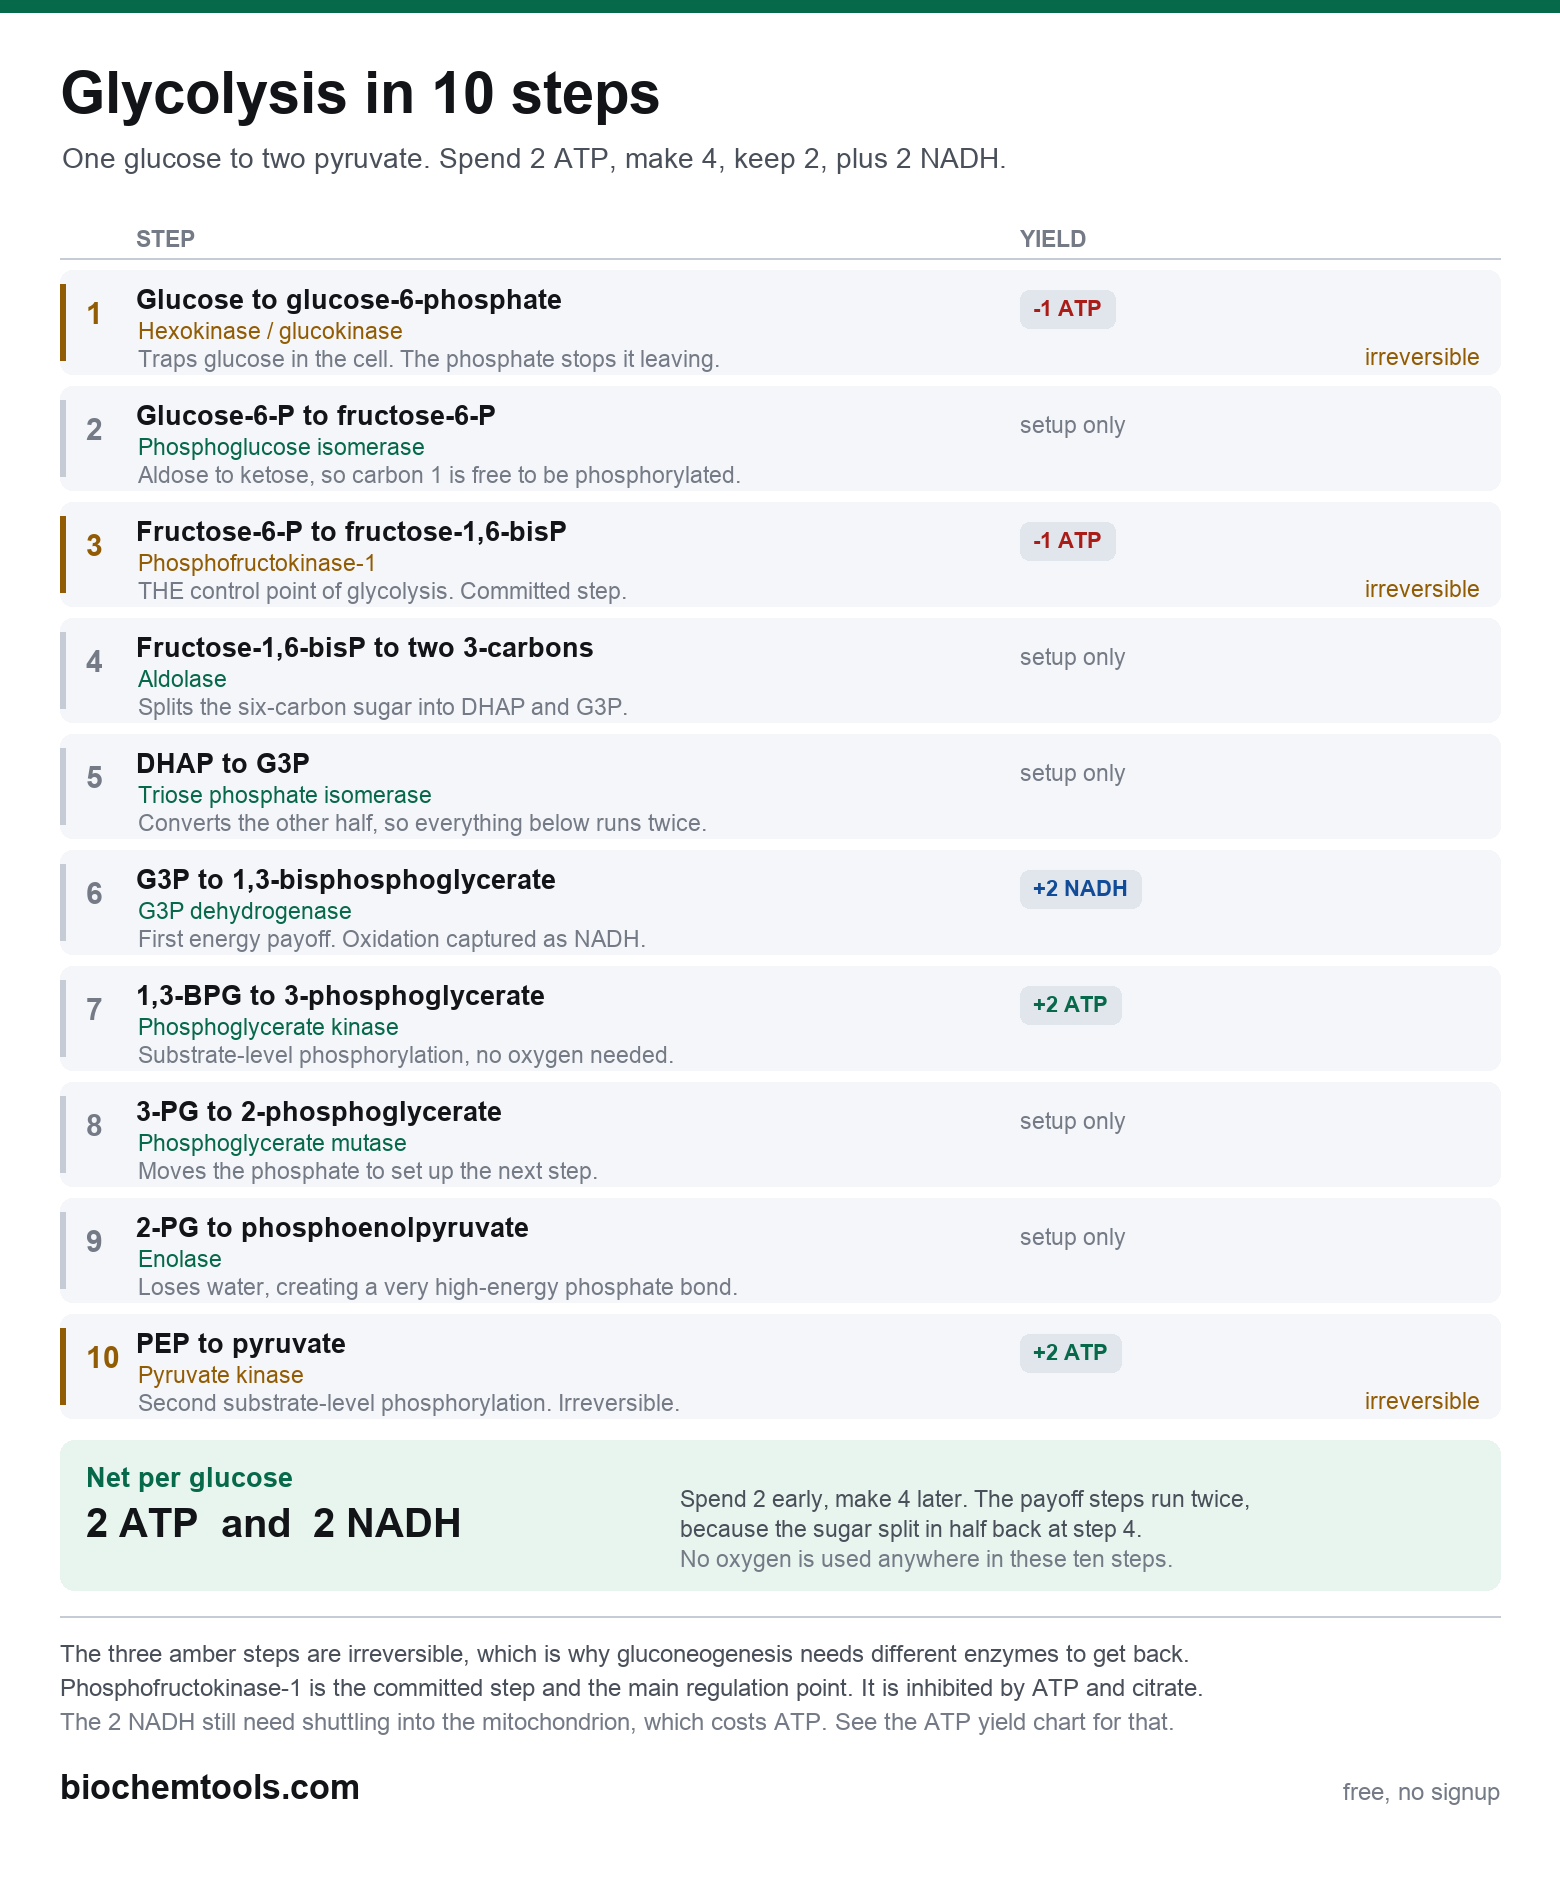Select the Pyruvate kinase enzyme label
This screenshot has width=1560, height=1890.
[x=220, y=1375]
